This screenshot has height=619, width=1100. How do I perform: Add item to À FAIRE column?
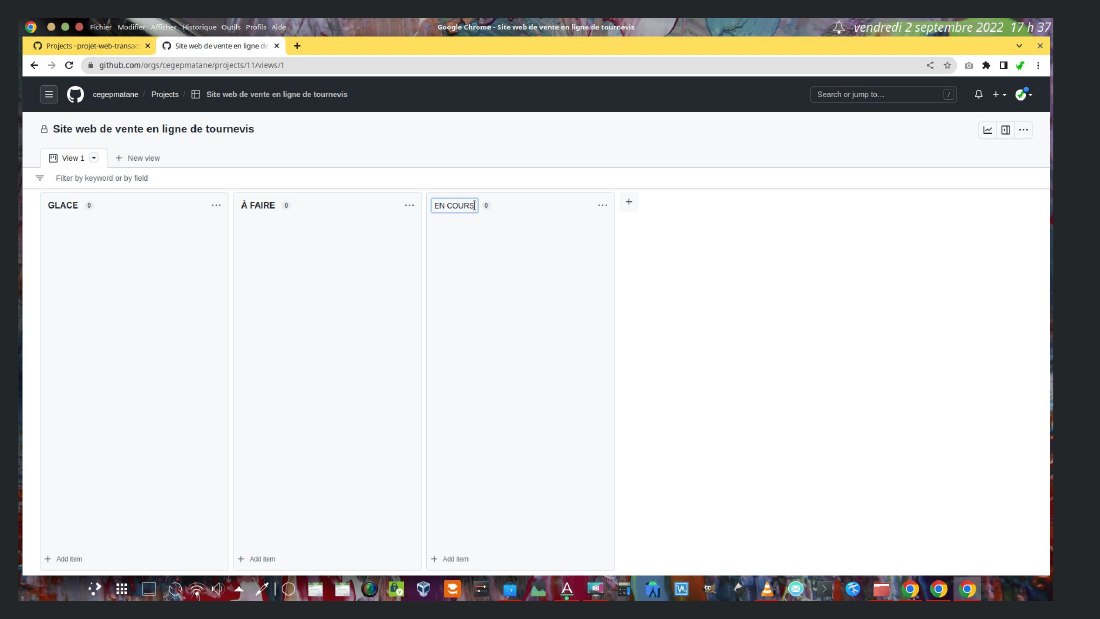256,559
